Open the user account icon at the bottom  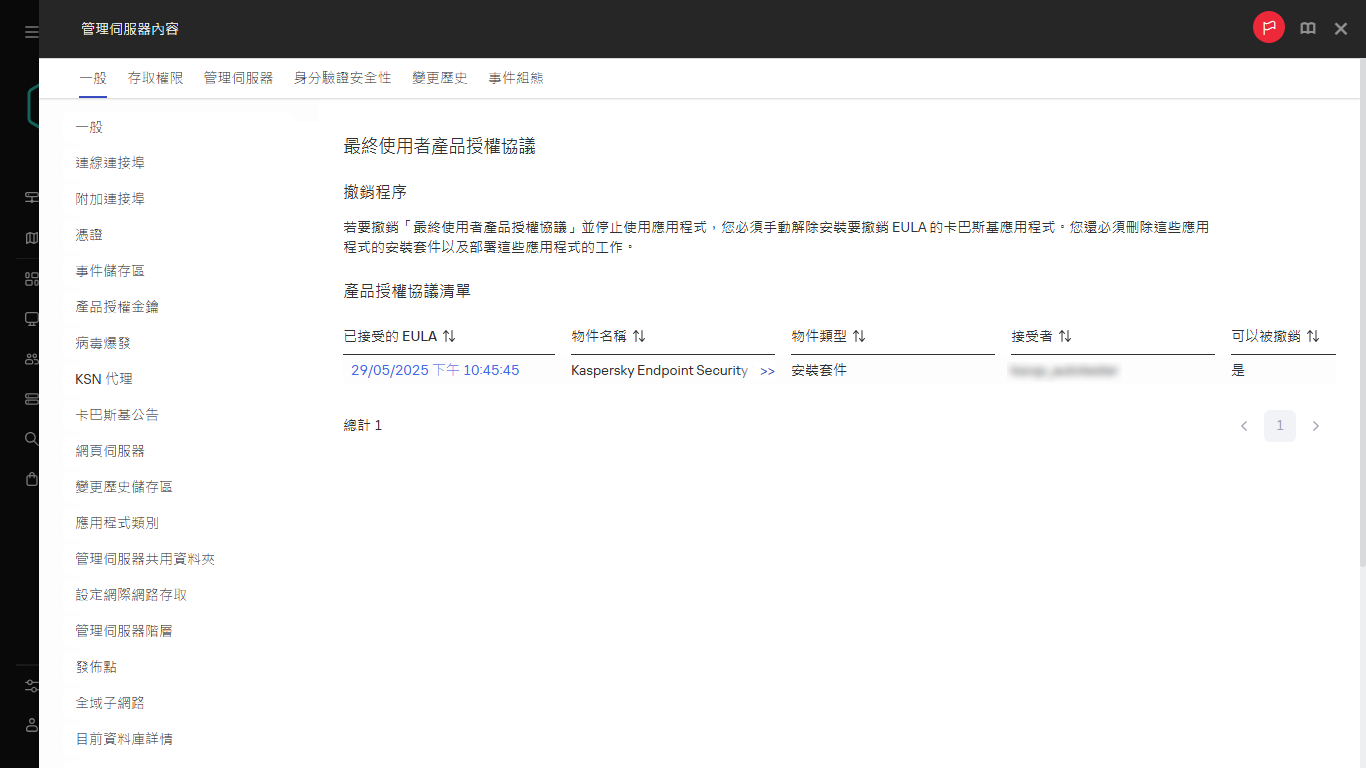(31, 725)
